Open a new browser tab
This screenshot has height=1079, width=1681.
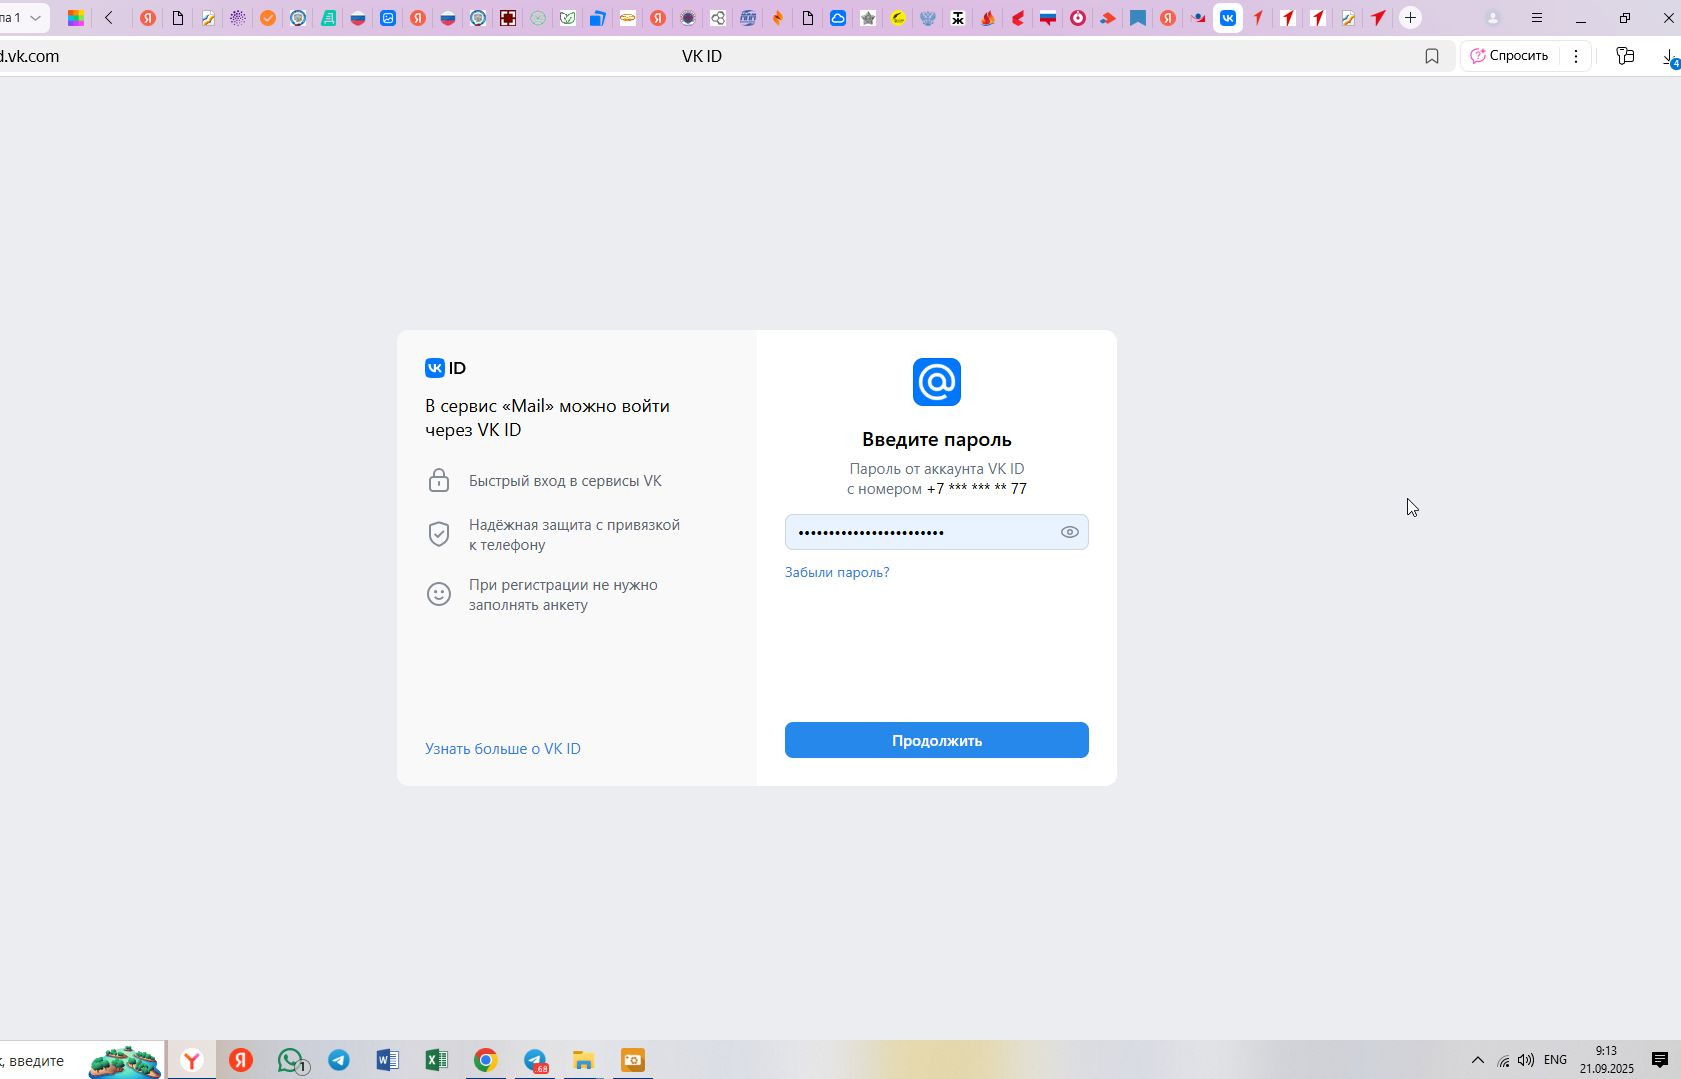(1410, 18)
